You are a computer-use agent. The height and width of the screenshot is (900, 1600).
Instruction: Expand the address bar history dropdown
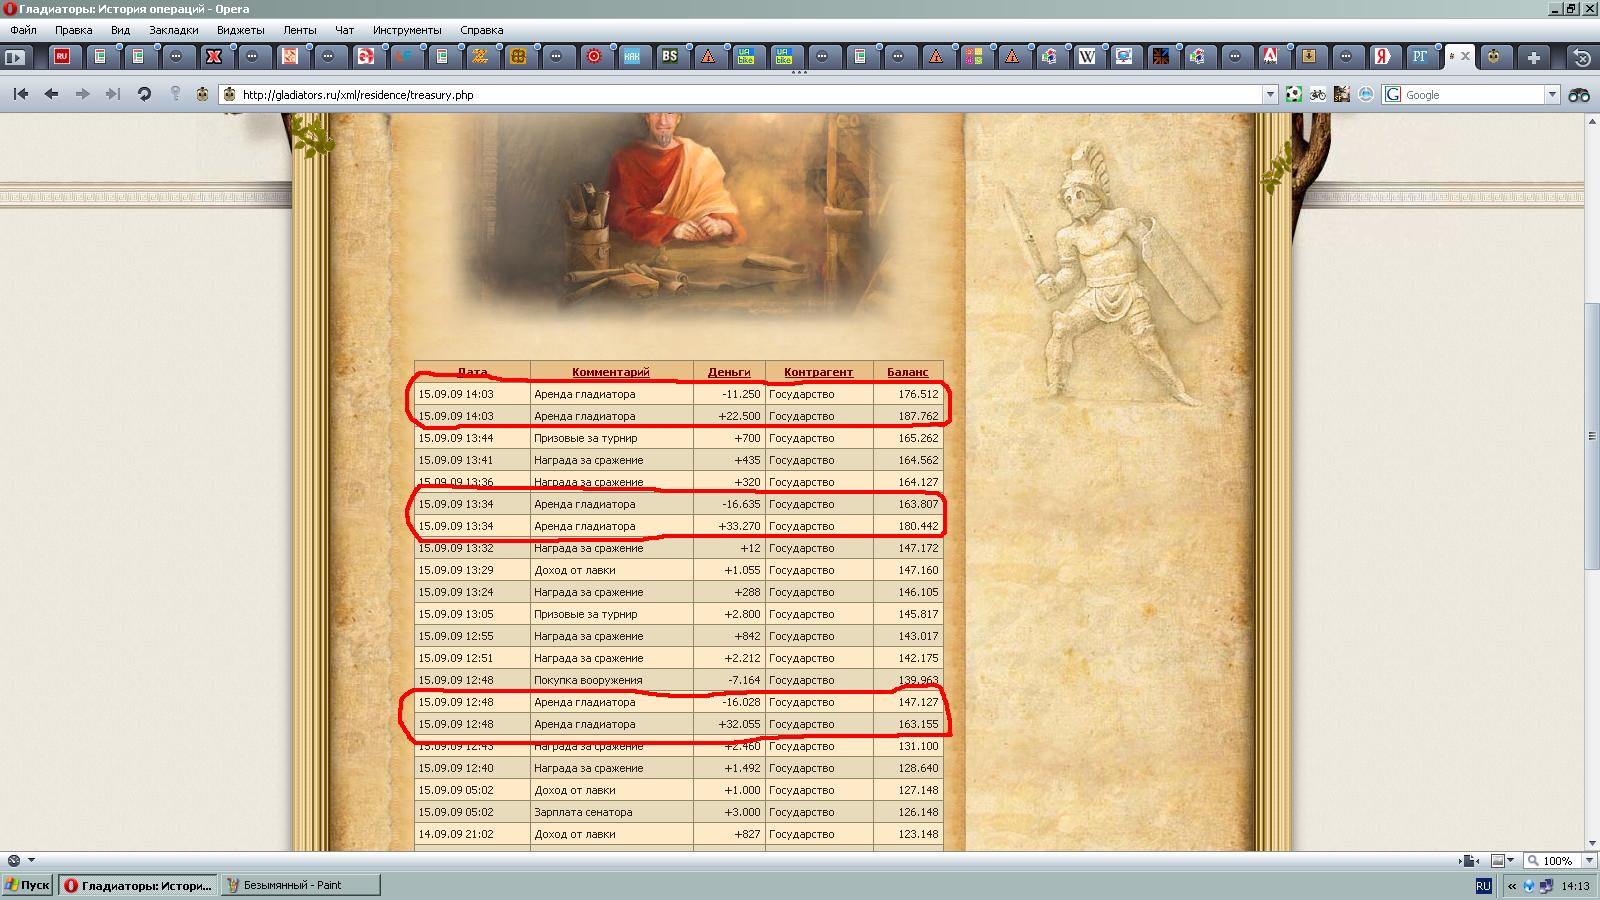point(1270,95)
